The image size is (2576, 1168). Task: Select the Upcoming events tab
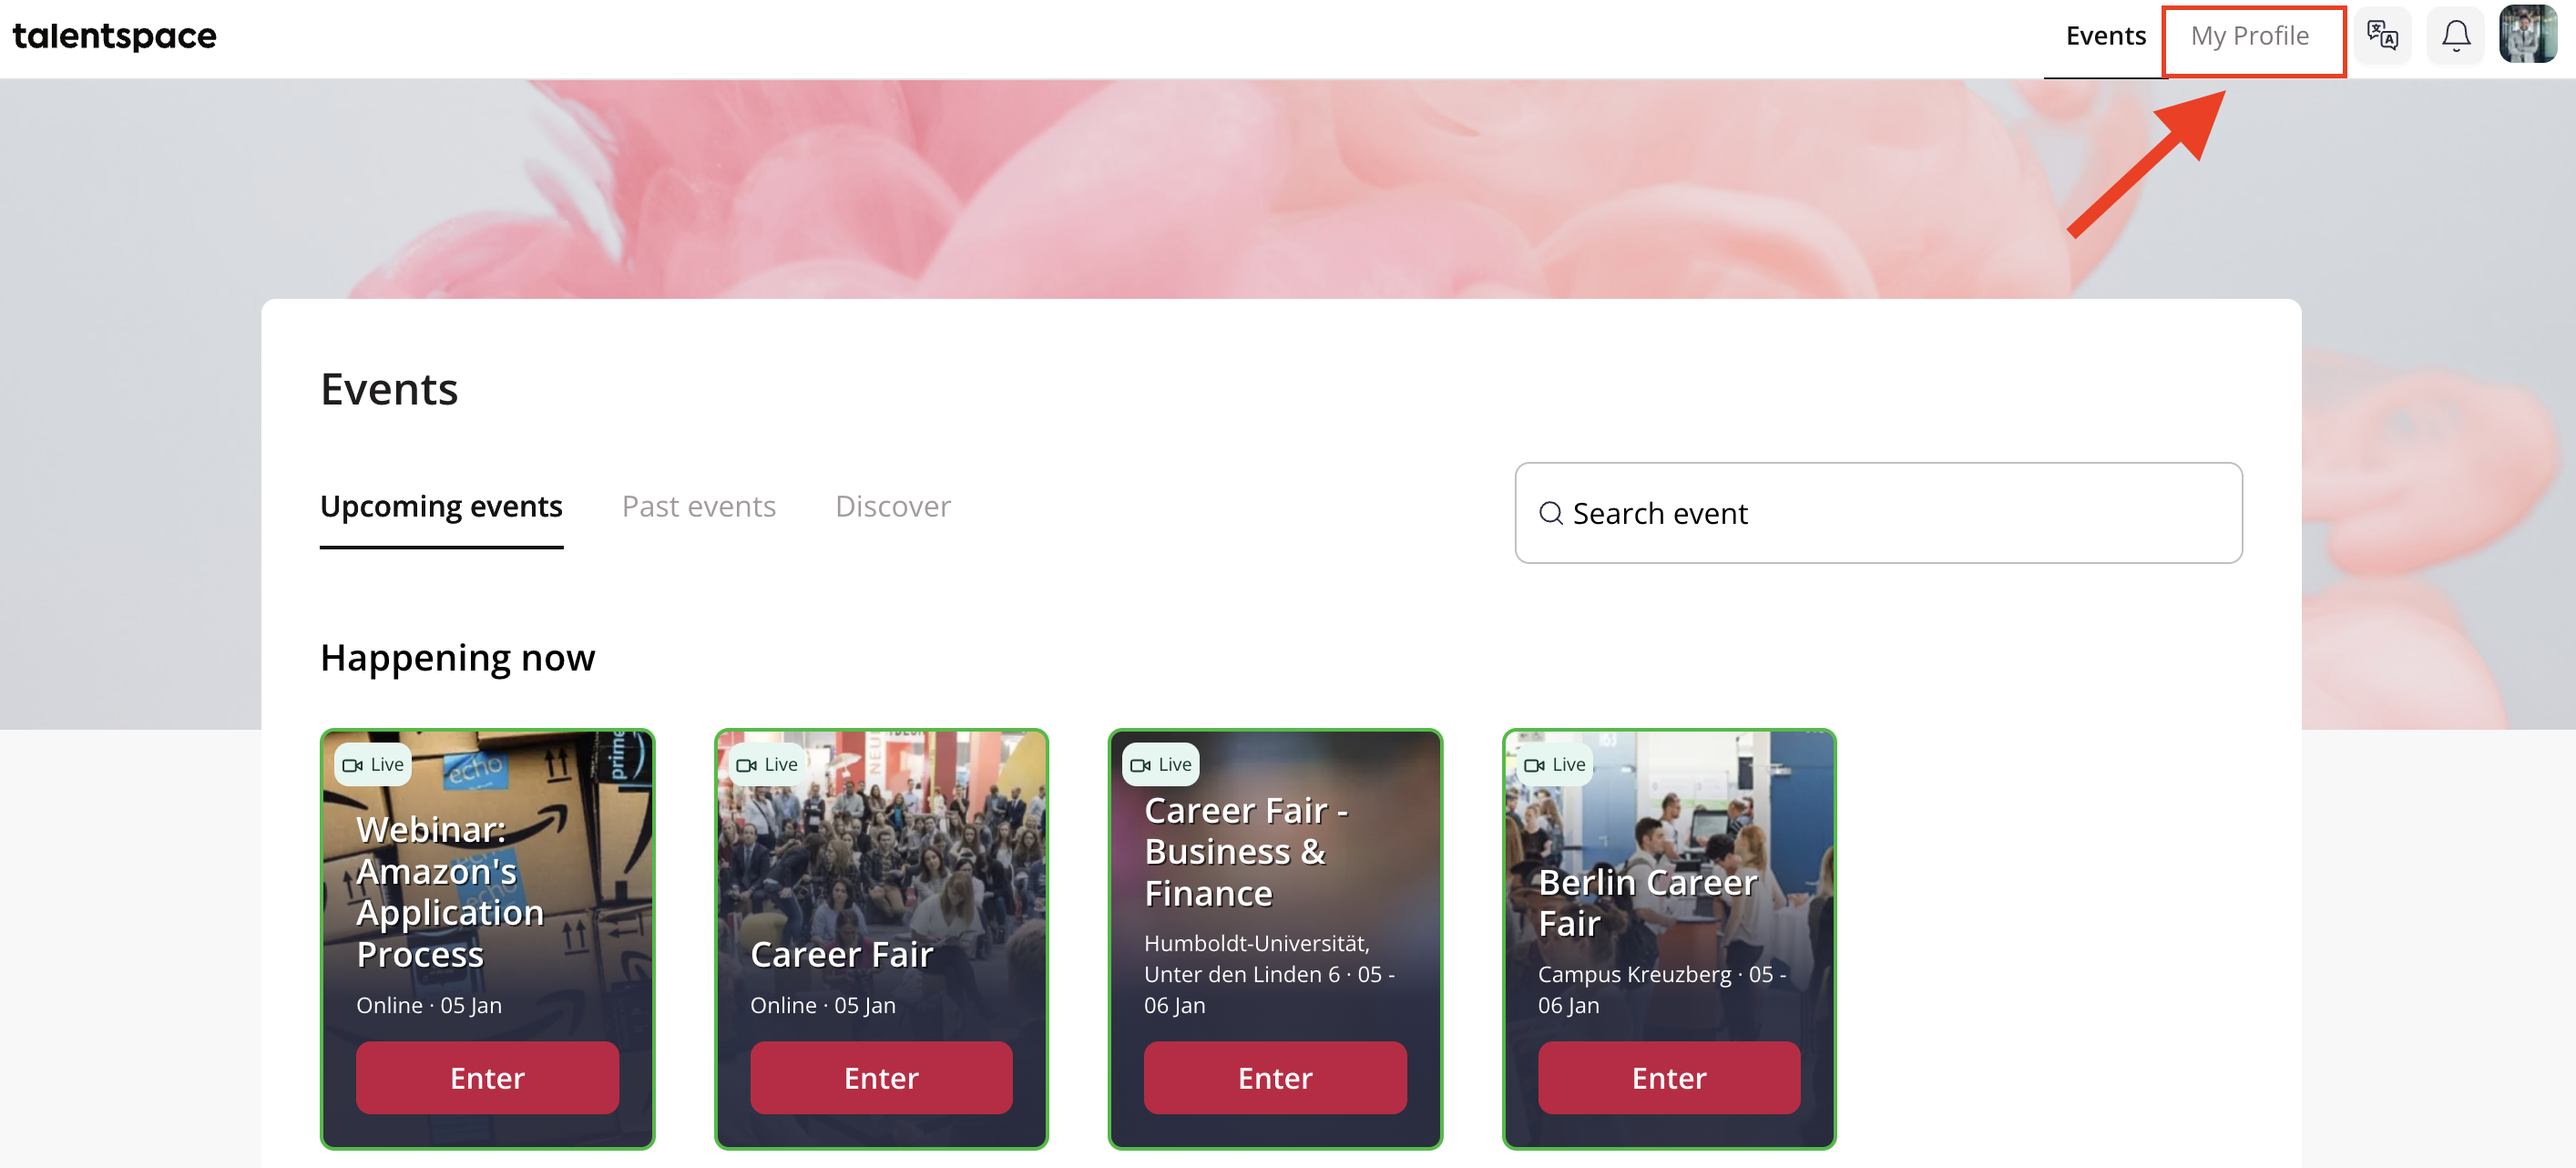point(441,507)
